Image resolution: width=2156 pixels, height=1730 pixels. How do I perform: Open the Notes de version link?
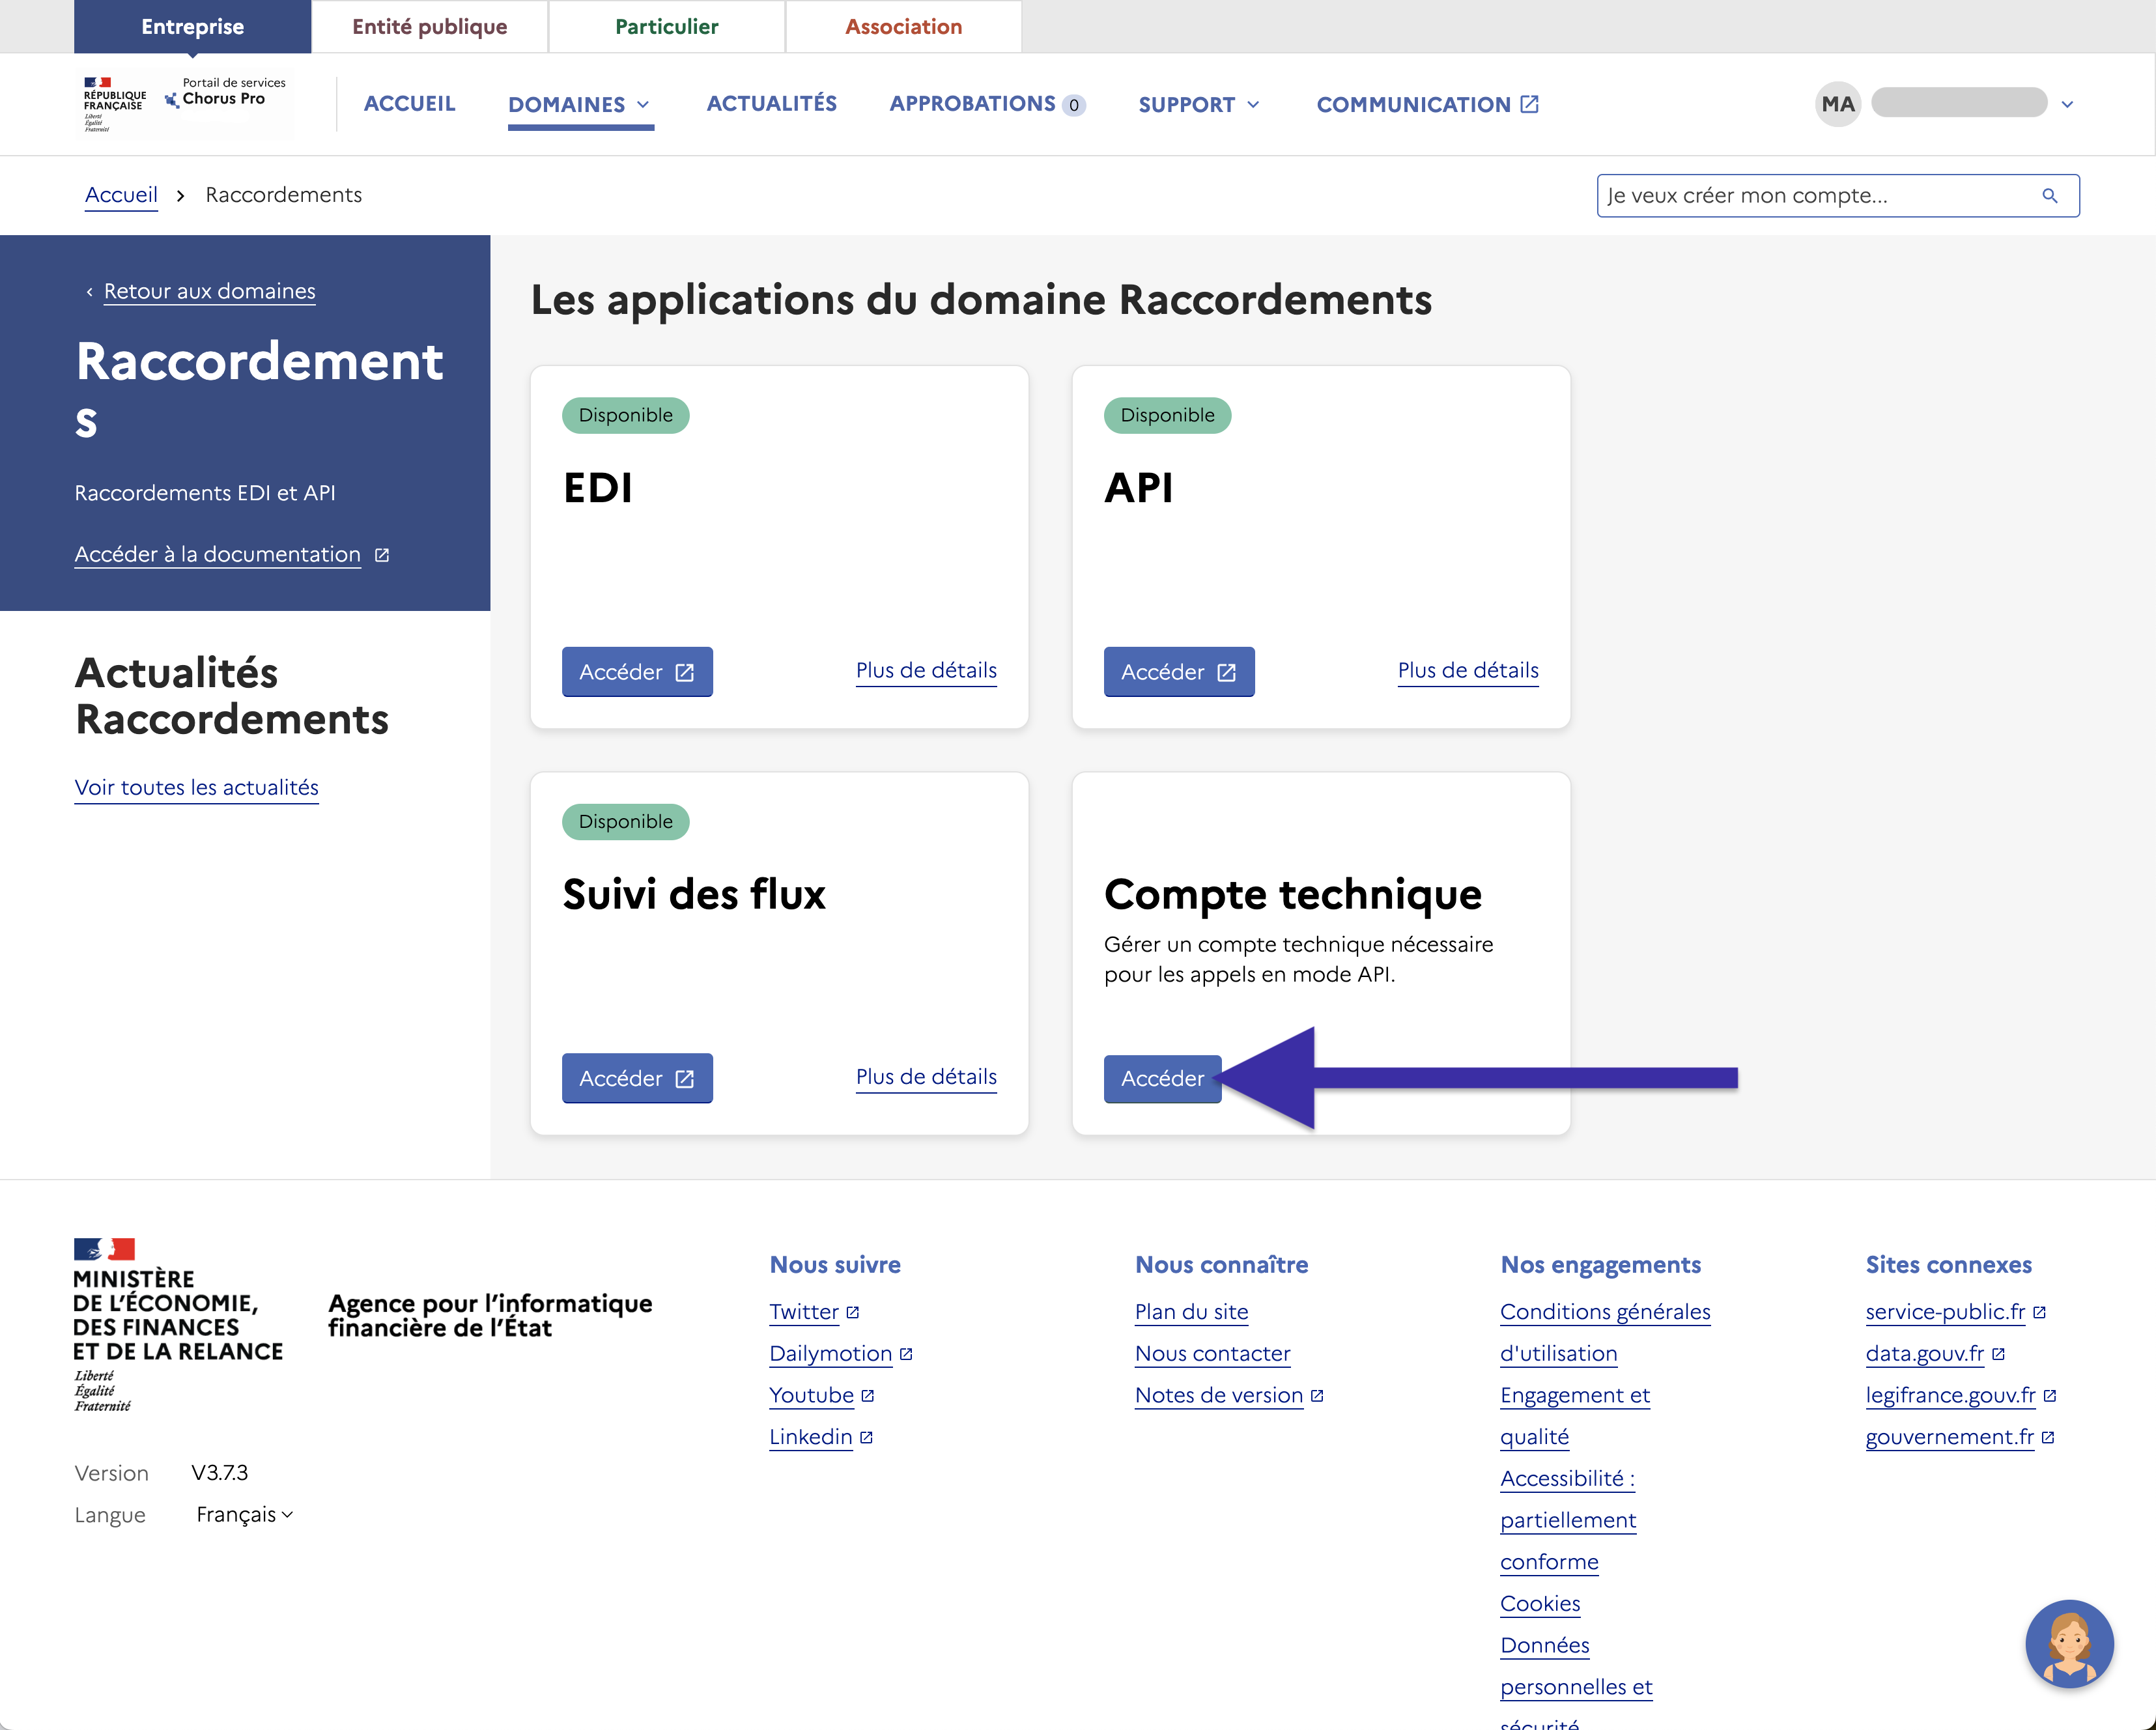click(x=1219, y=1396)
